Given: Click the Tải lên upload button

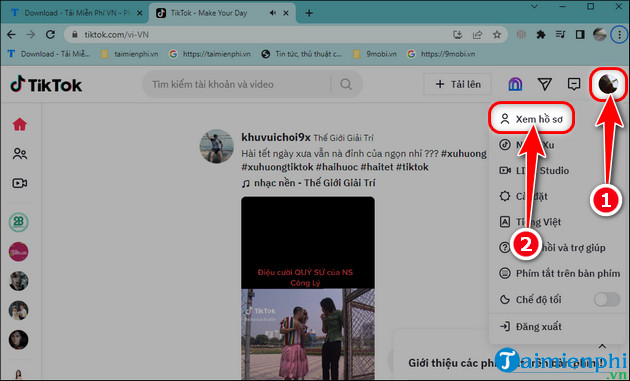Looking at the screenshot, I should [x=458, y=84].
